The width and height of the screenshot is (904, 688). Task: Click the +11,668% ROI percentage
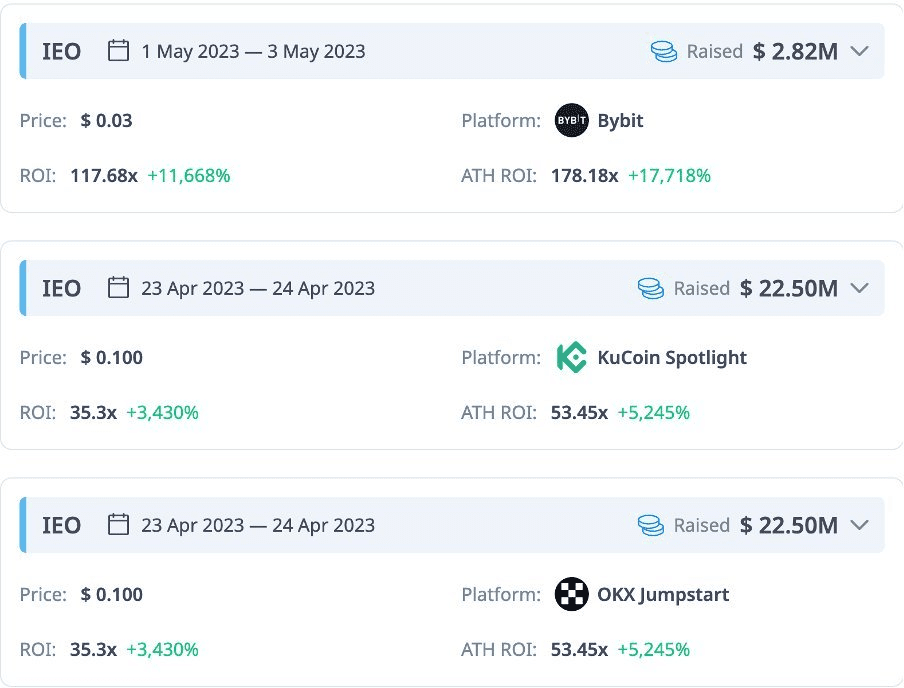point(189,176)
